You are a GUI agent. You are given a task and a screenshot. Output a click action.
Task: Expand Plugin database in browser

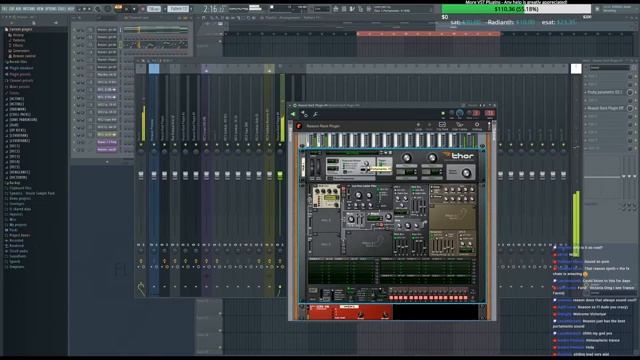point(21,68)
